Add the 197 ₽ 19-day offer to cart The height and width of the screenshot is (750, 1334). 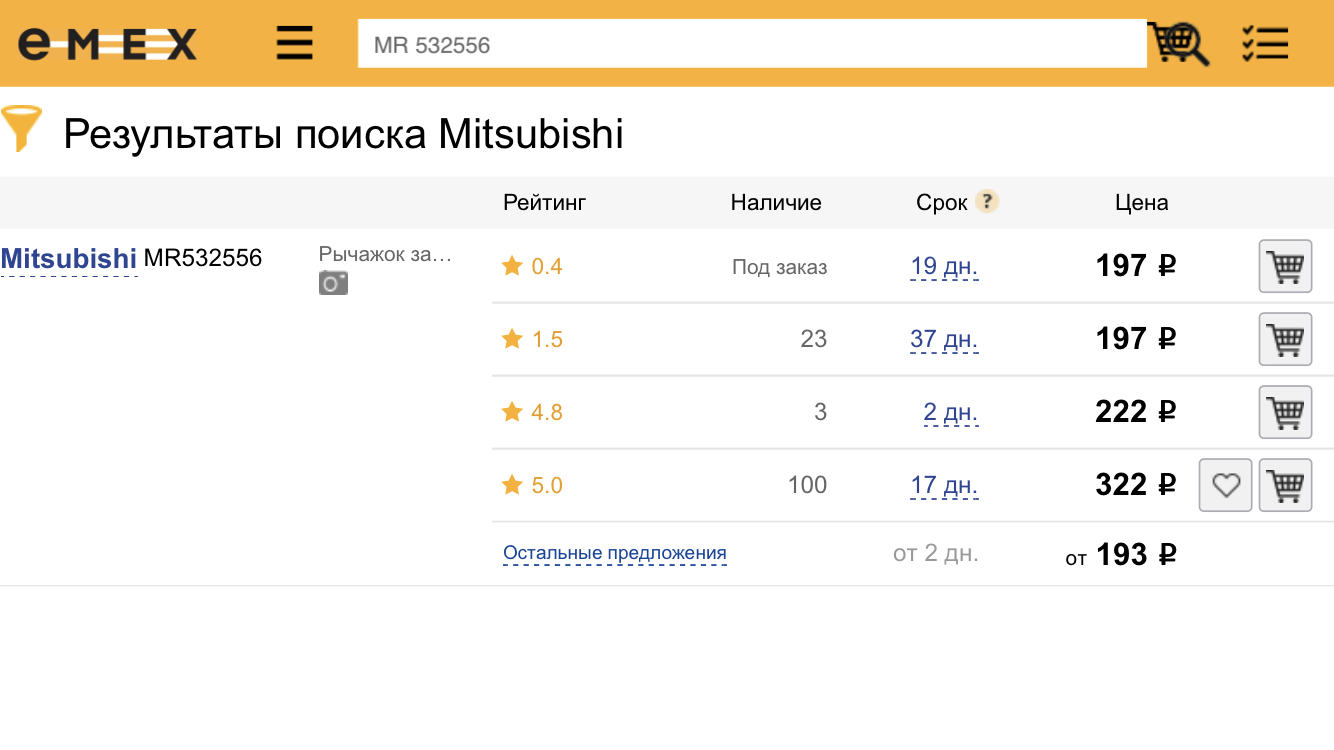tap(1285, 266)
